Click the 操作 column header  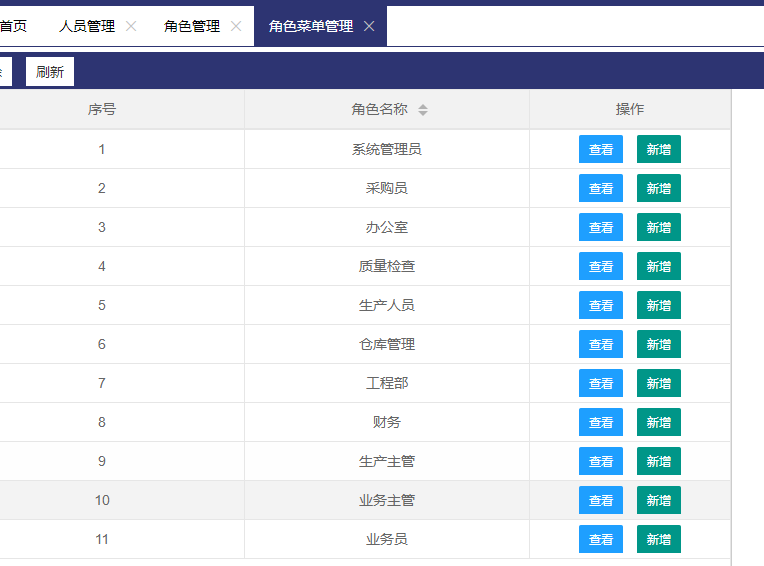(x=630, y=109)
